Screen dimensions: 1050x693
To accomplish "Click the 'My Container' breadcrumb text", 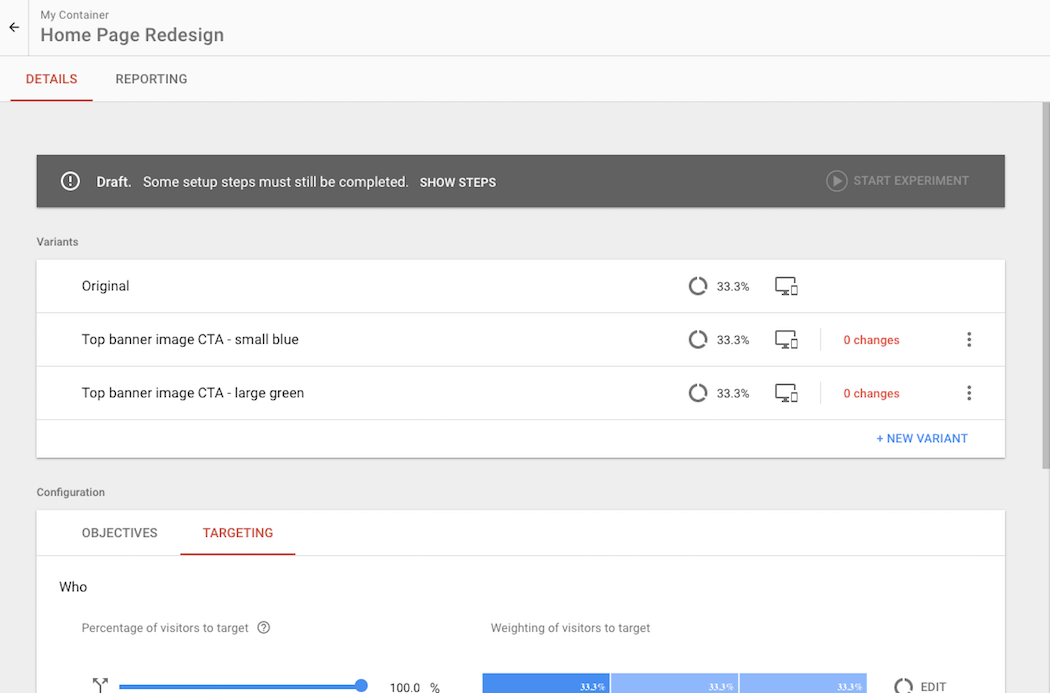I will 74,15.
